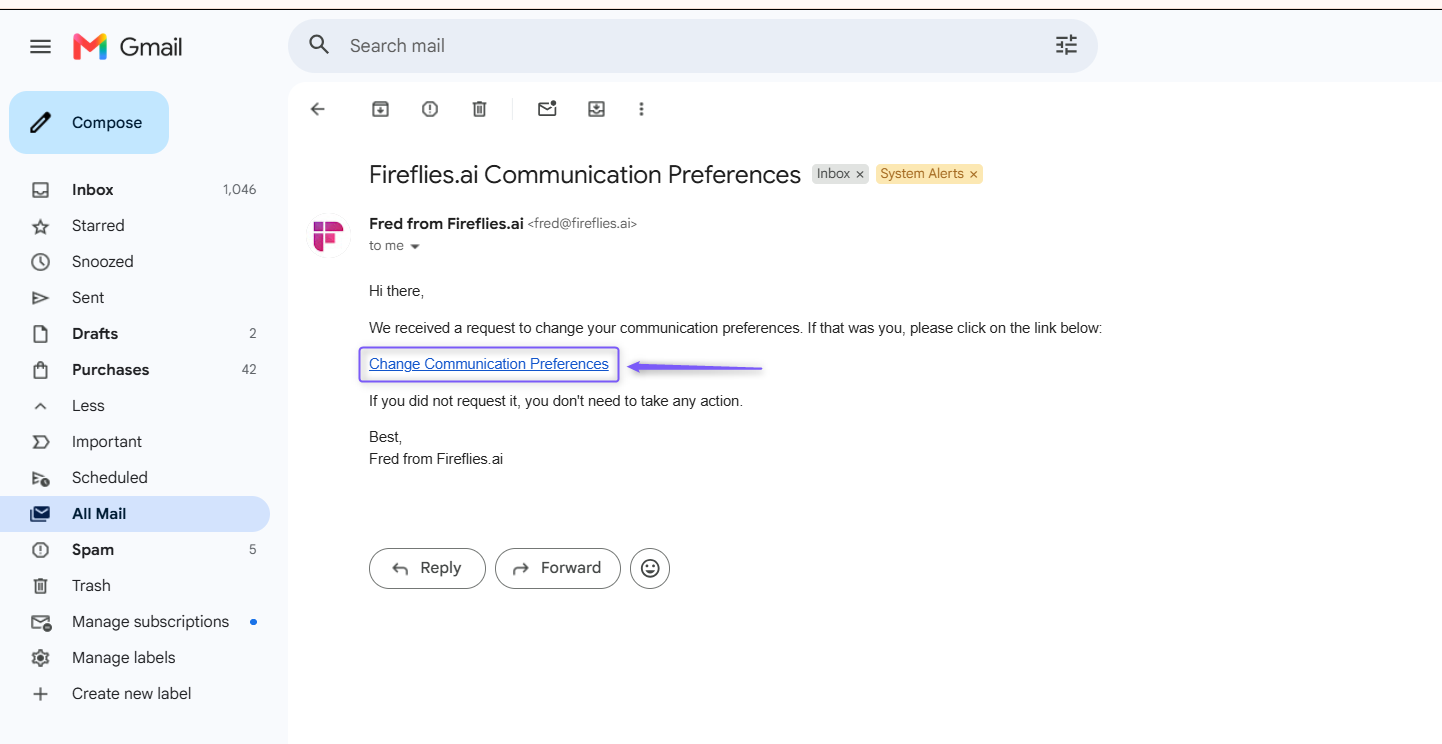This screenshot has width=1442, height=744.
Task: Open the main menu hamburger icon
Action: click(x=40, y=46)
